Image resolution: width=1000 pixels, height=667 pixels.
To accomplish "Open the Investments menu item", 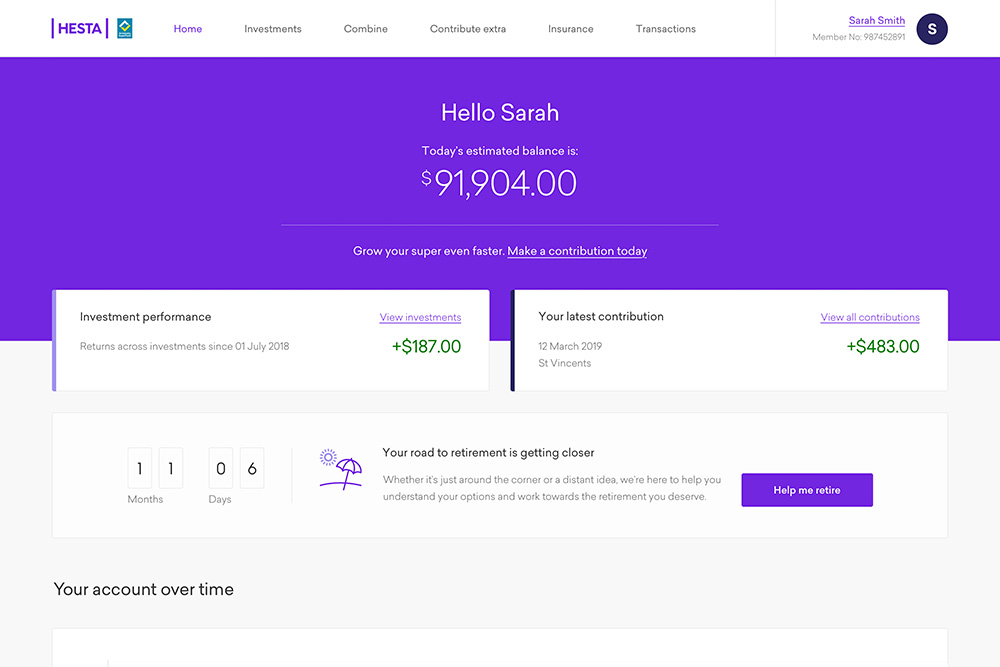I will [273, 29].
